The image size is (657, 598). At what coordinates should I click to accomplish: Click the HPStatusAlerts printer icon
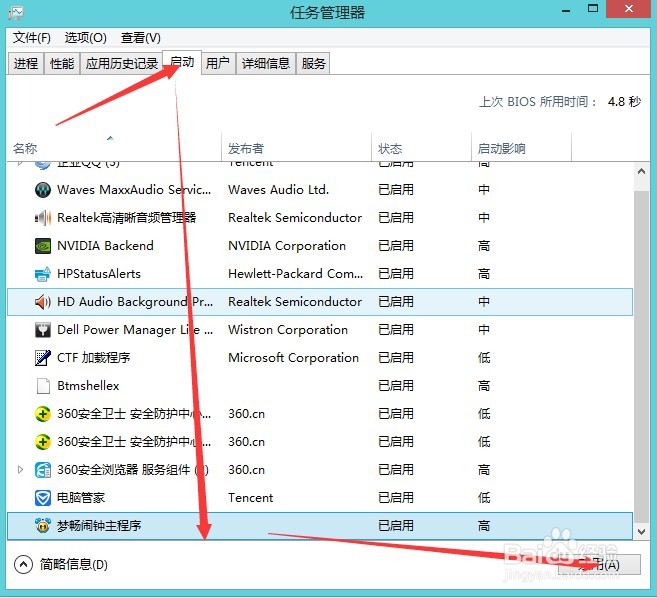point(43,274)
